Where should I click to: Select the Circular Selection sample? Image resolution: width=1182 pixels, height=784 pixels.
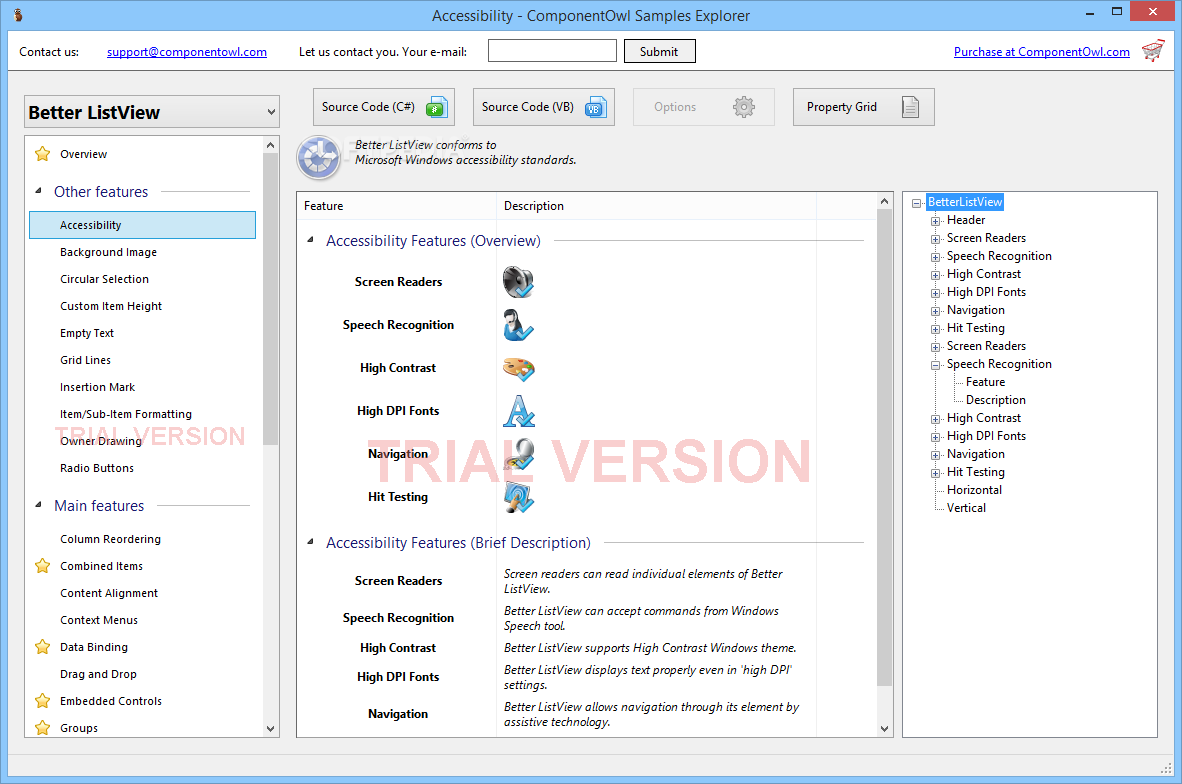click(x=104, y=279)
